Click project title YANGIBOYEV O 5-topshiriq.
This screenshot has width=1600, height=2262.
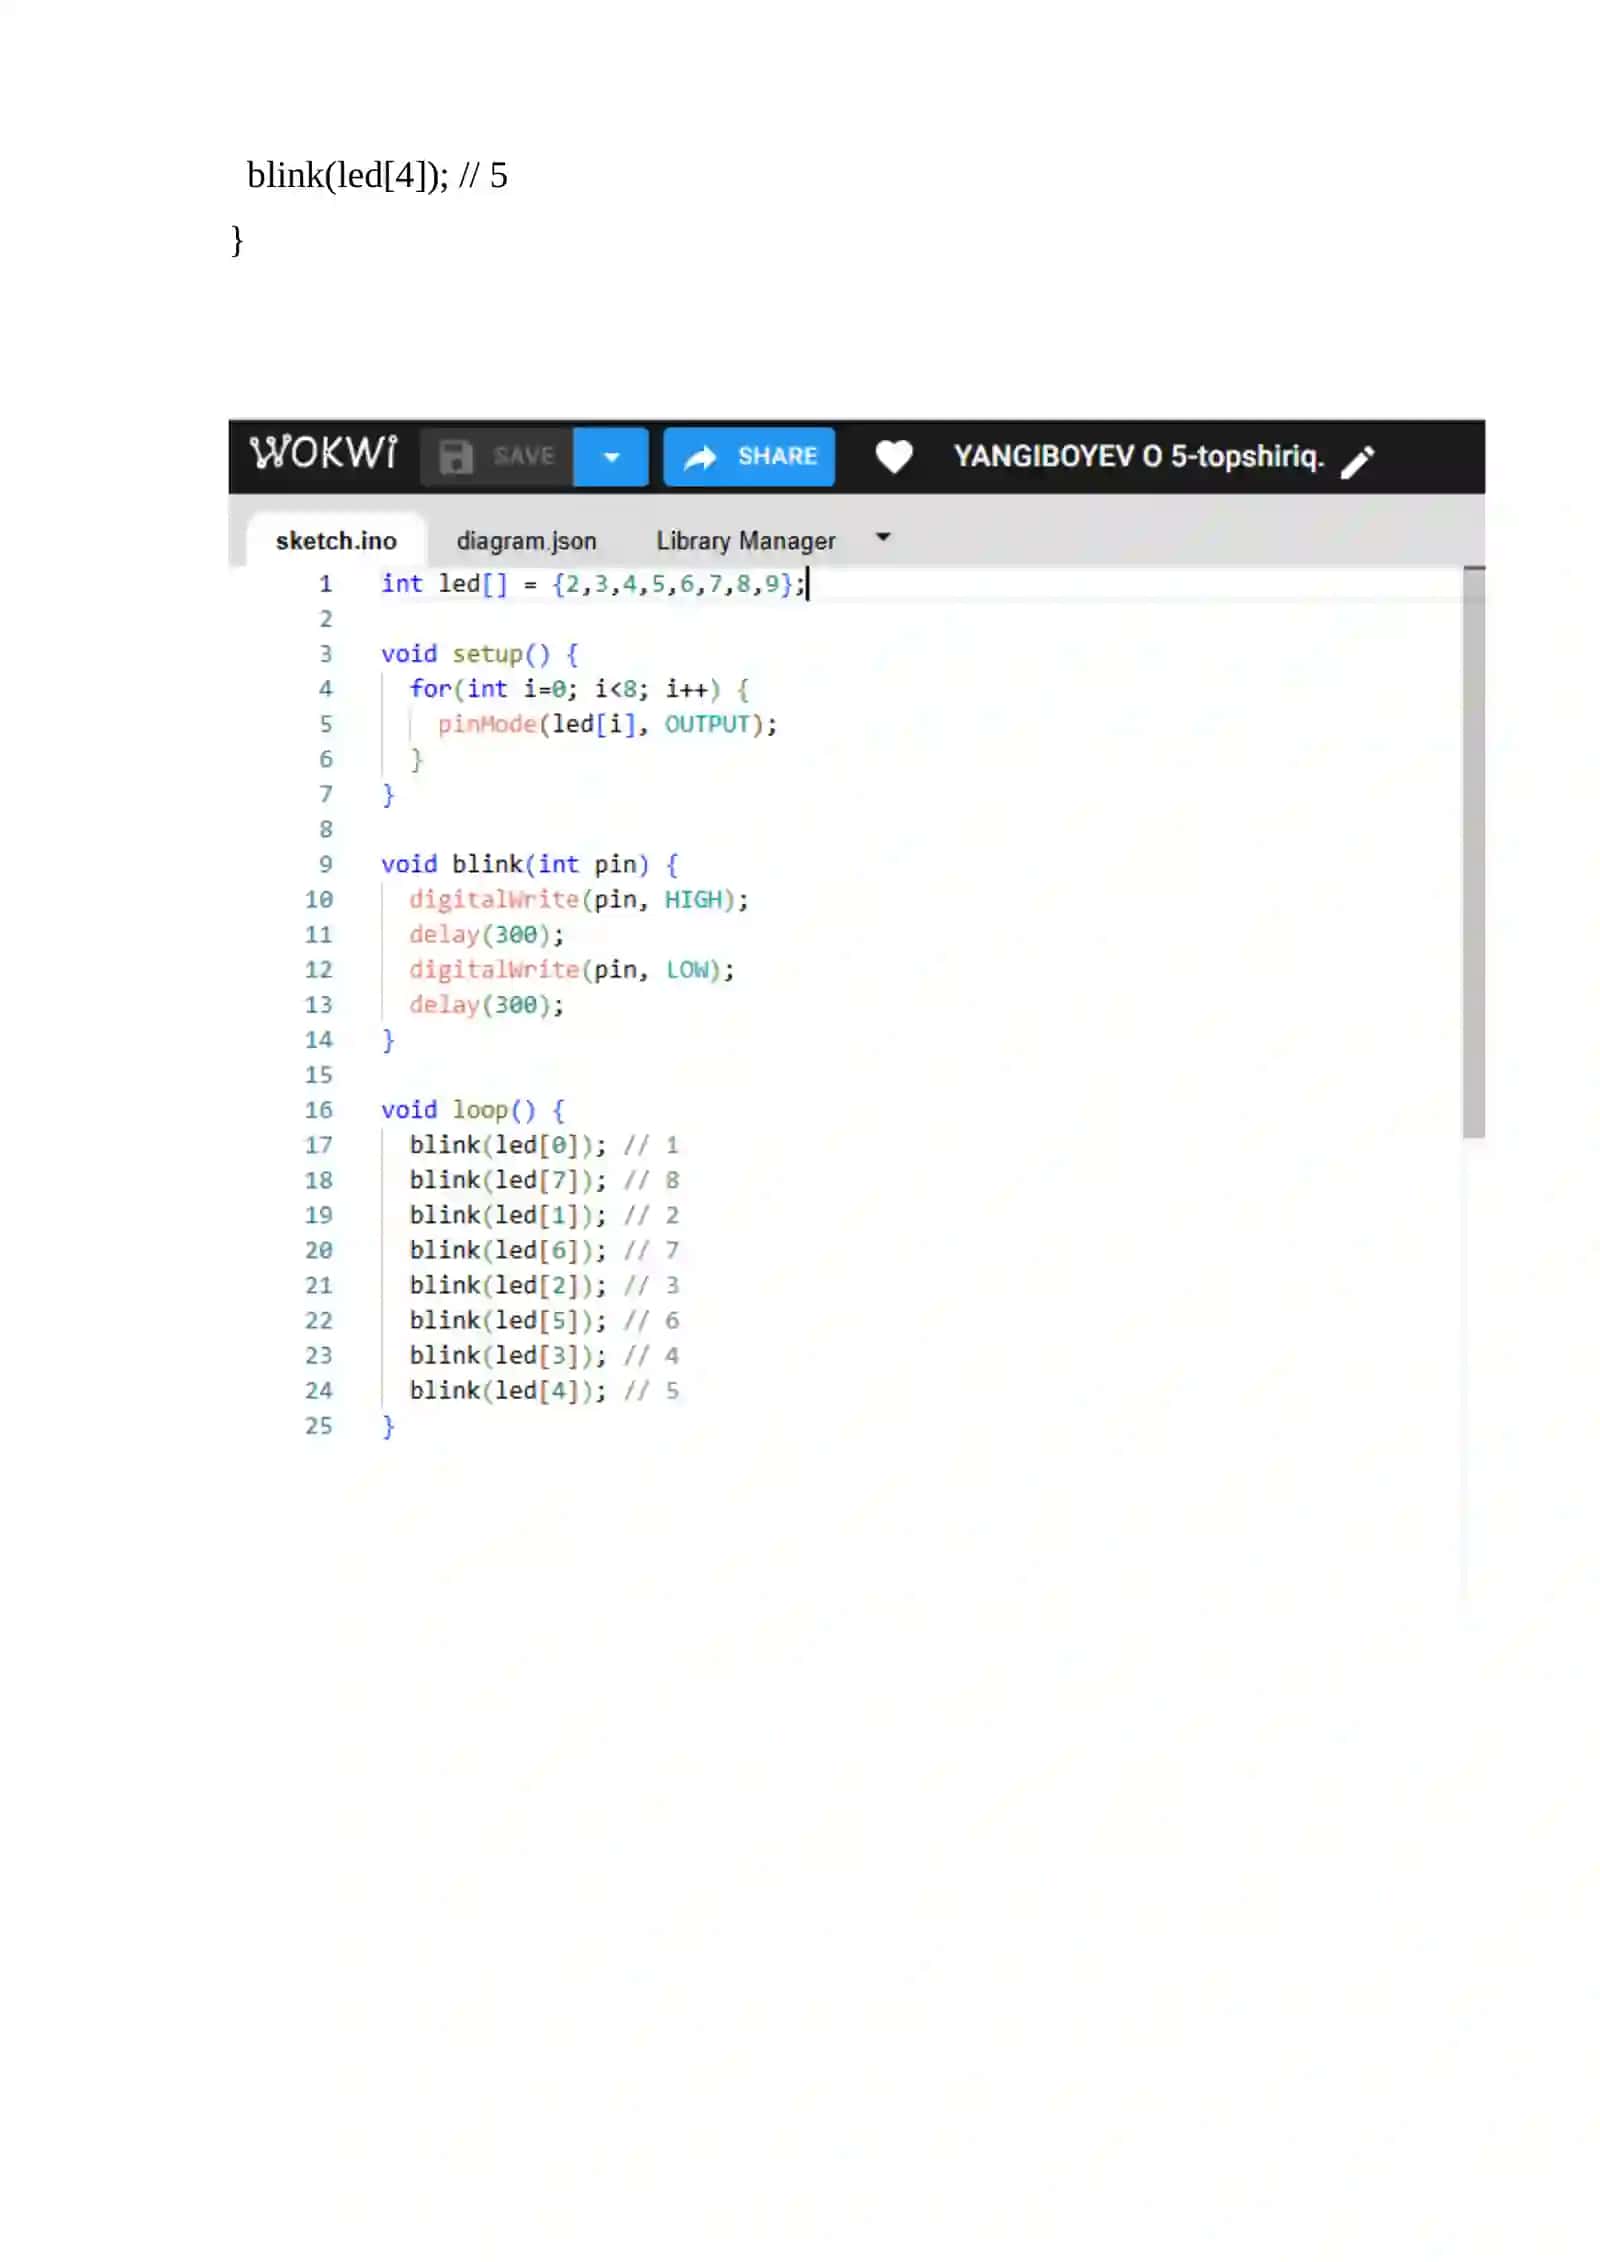[1138, 457]
